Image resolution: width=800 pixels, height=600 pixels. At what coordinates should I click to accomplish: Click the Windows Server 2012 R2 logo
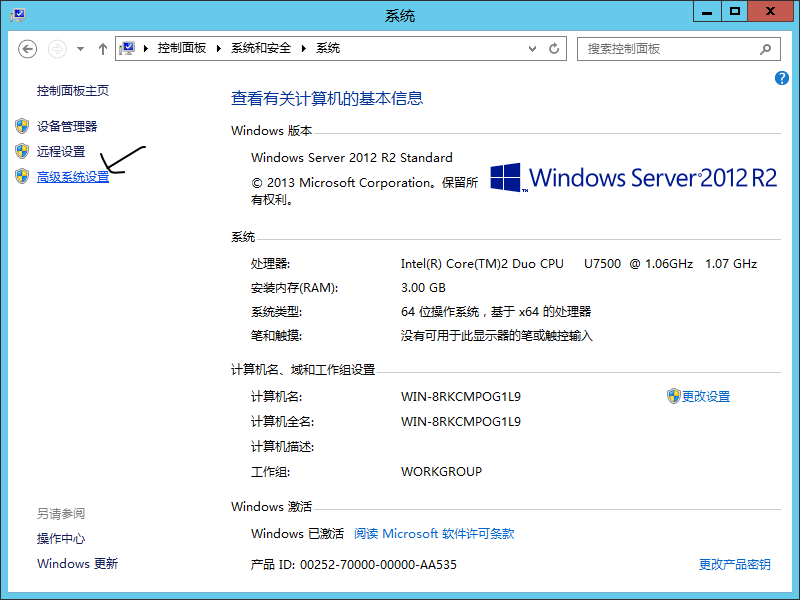633,178
